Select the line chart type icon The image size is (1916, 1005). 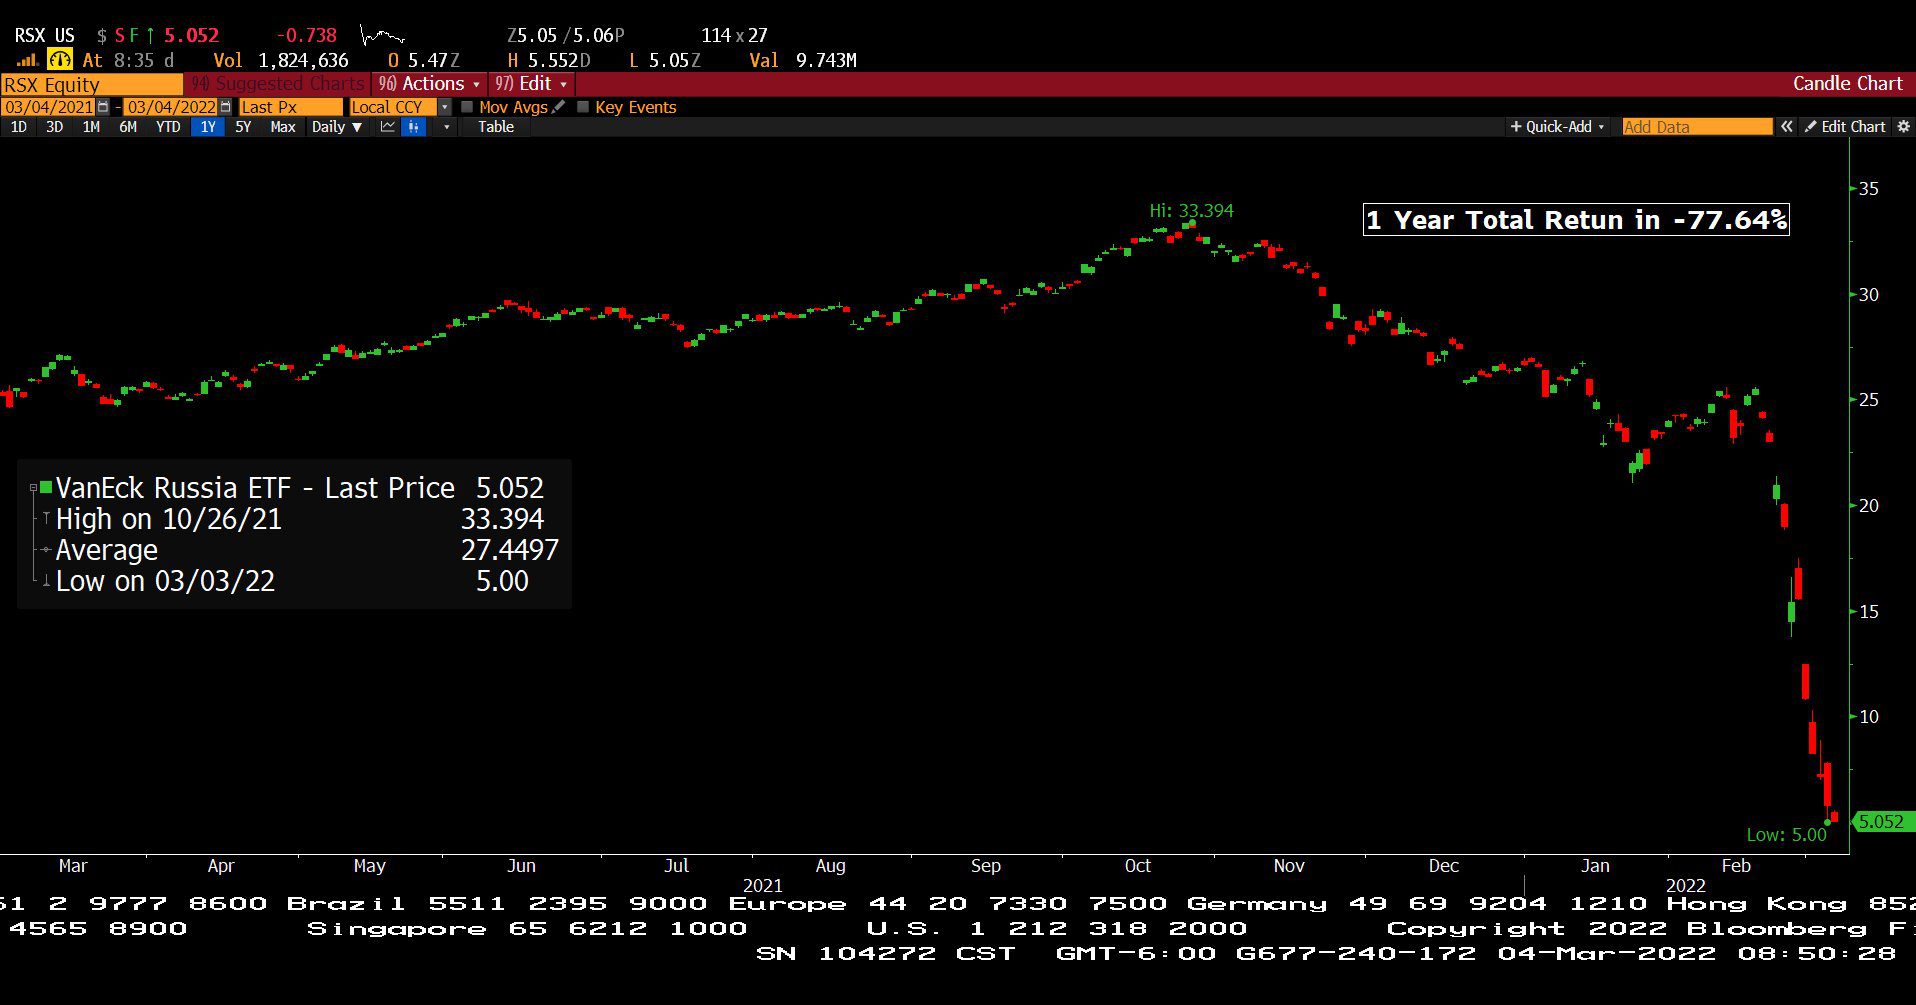pos(388,127)
